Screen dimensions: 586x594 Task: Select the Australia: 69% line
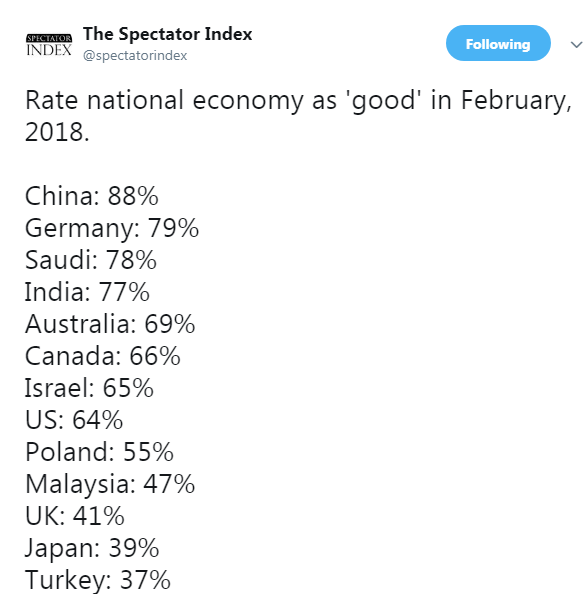click(110, 324)
